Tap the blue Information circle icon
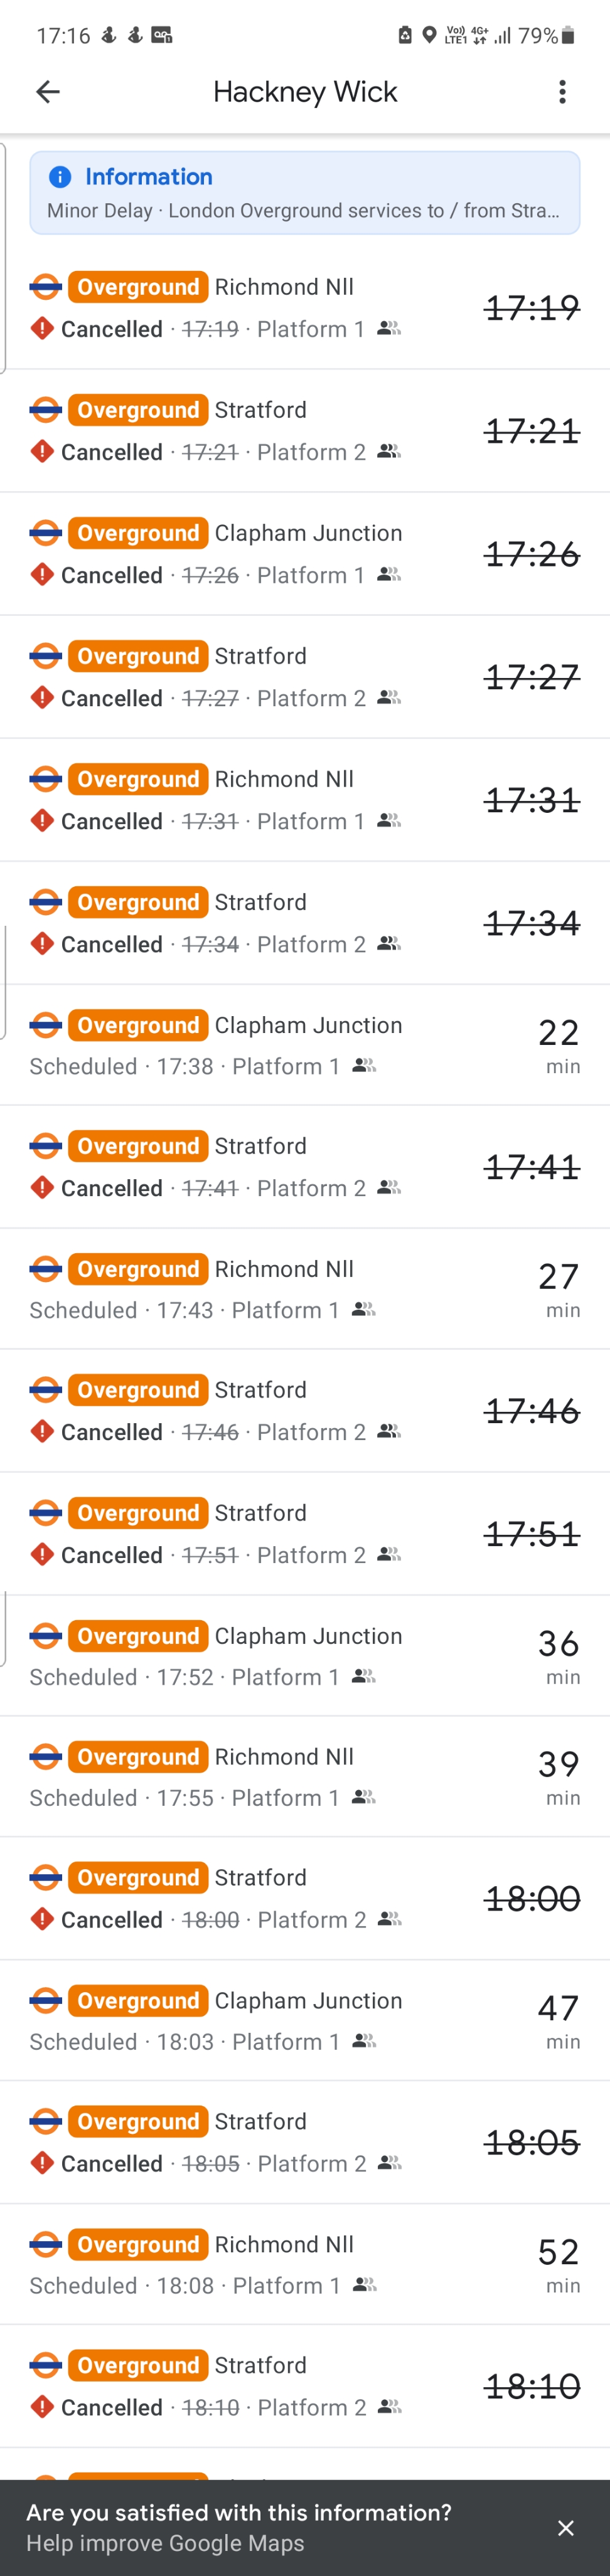The height and width of the screenshot is (2576, 610). [60, 177]
